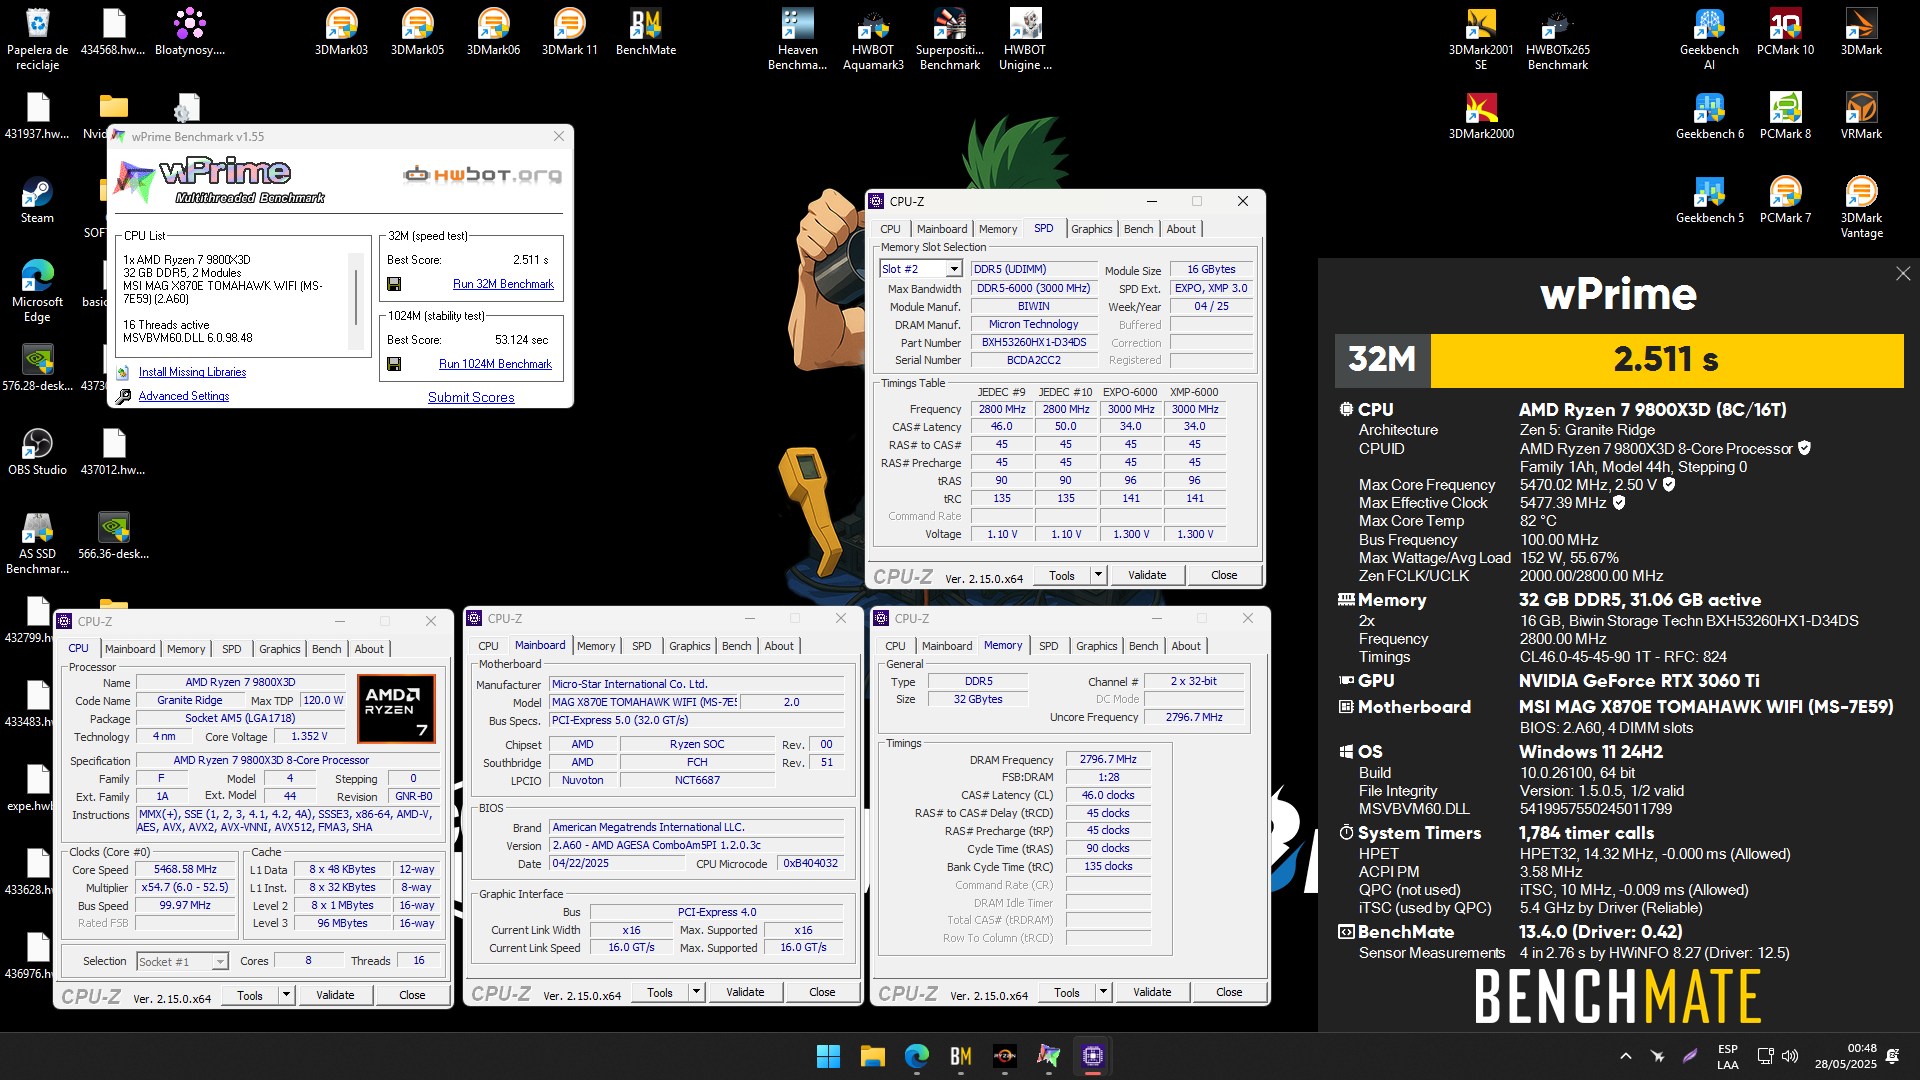Open the PCMark 7 desktop icon
This screenshot has width=1920, height=1080.
[1785, 200]
